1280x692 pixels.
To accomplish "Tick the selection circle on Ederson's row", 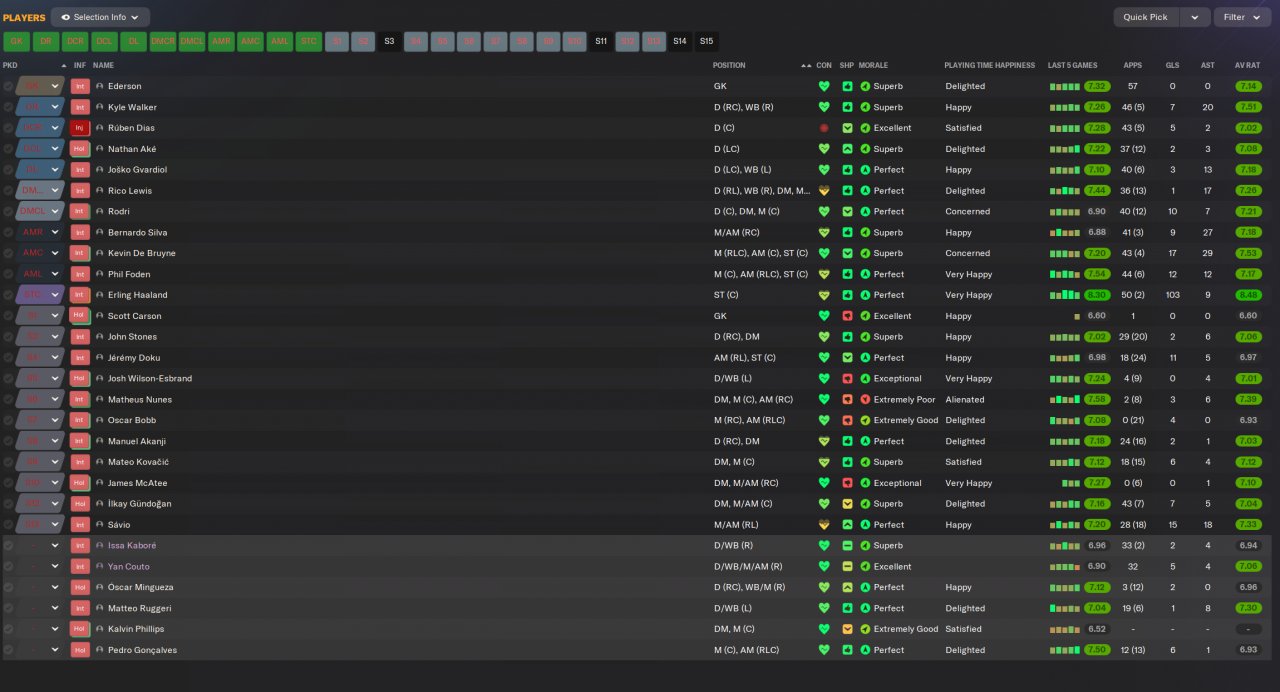I will (8, 87).
